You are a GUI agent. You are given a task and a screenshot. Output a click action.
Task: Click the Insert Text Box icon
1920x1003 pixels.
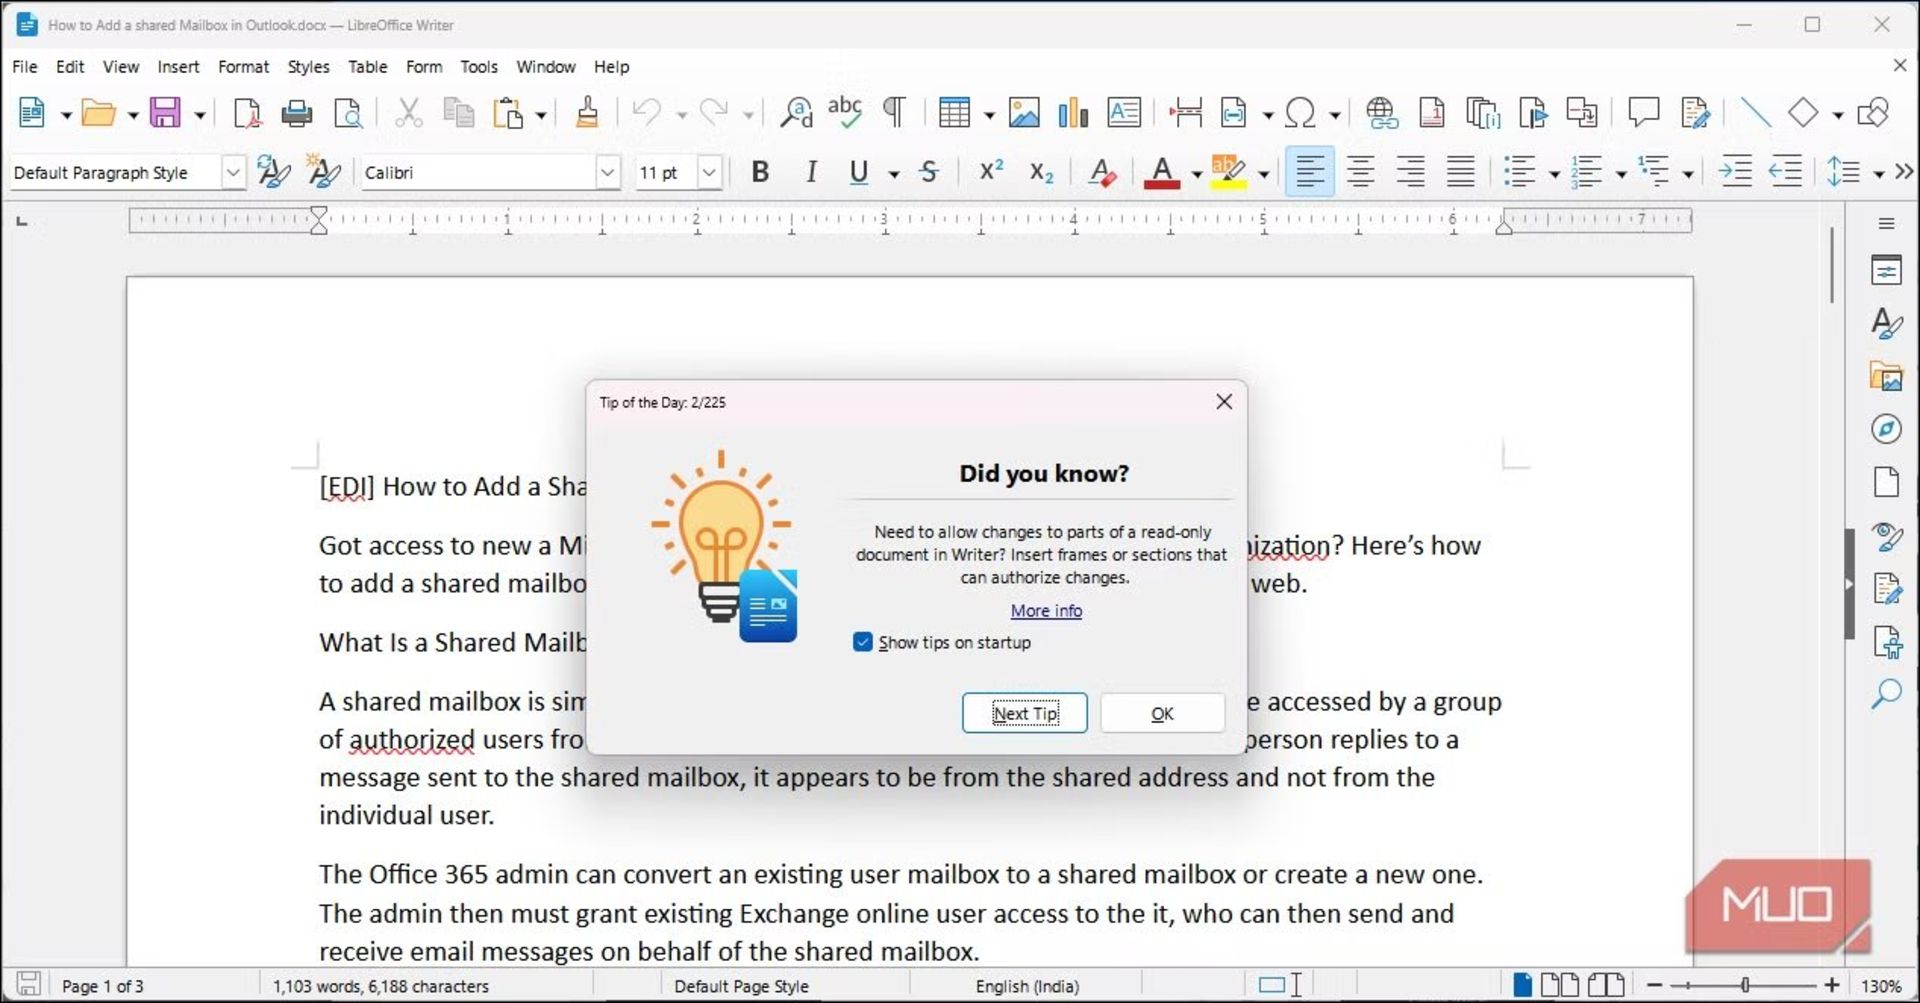point(1124,113)
